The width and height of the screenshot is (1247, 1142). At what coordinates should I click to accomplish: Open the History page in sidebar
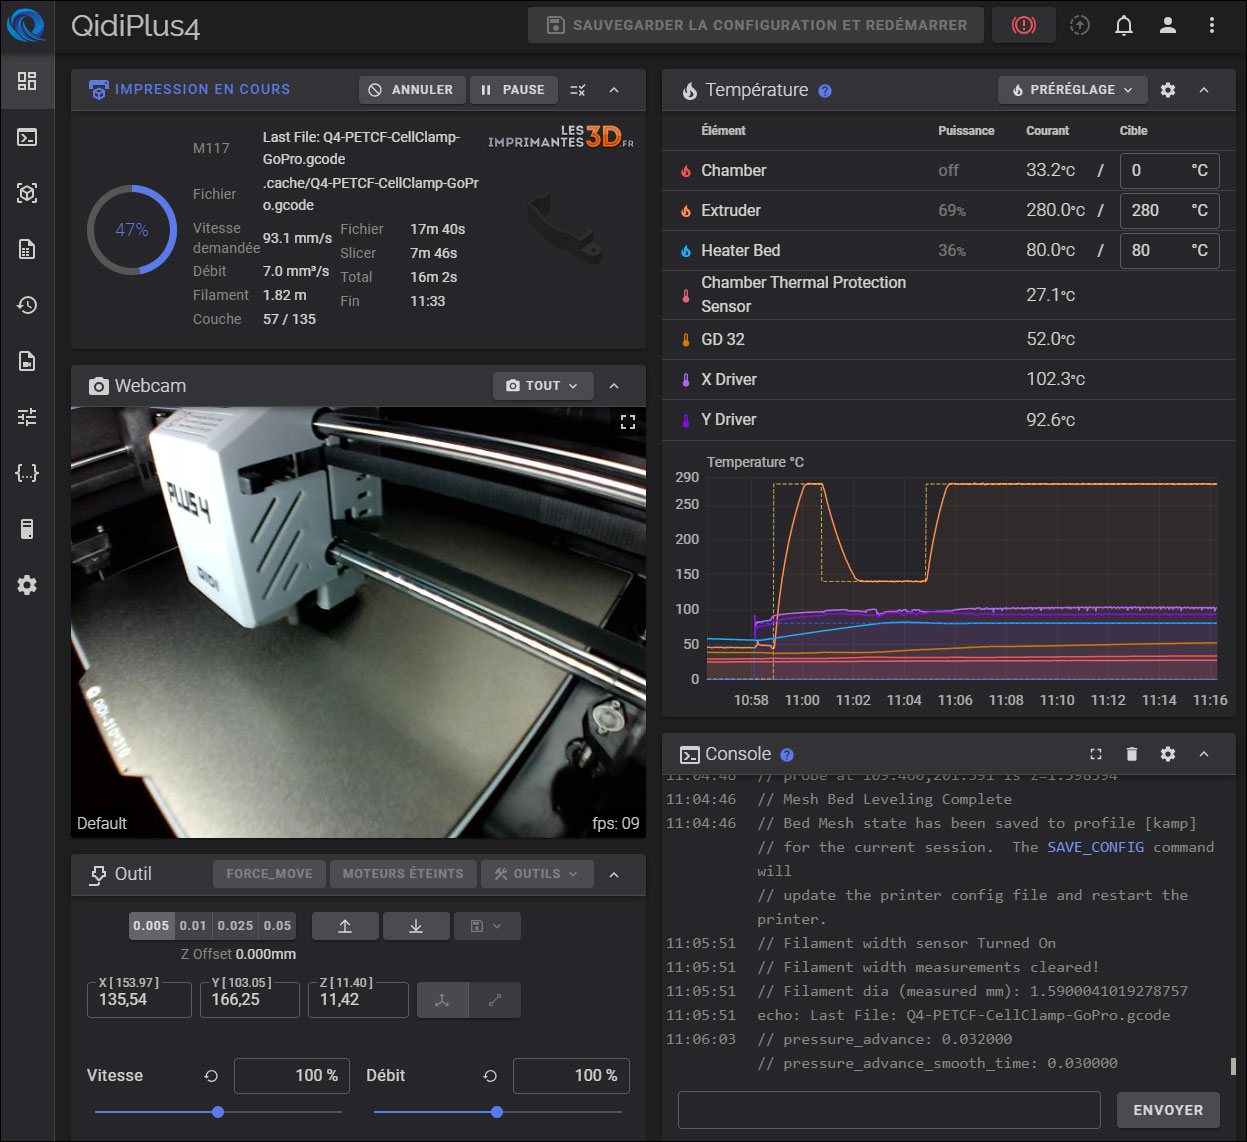pos(27,305)
